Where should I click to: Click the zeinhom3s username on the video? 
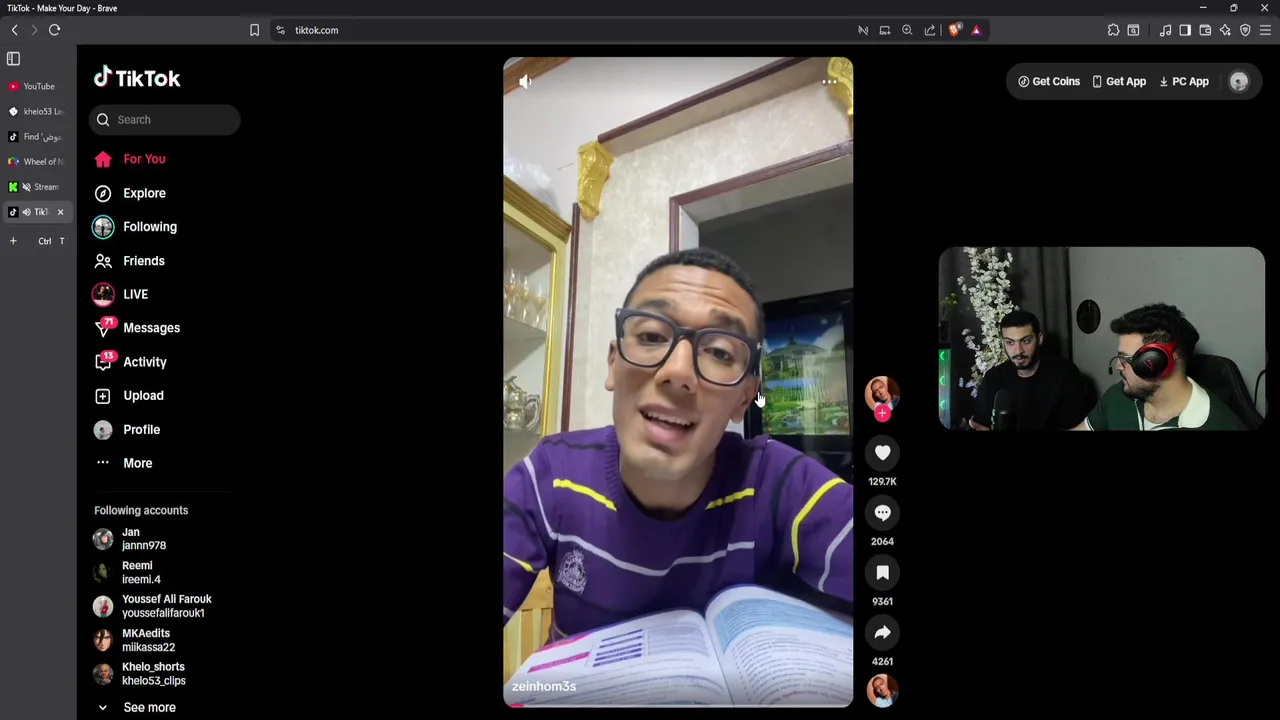[544, 686]
